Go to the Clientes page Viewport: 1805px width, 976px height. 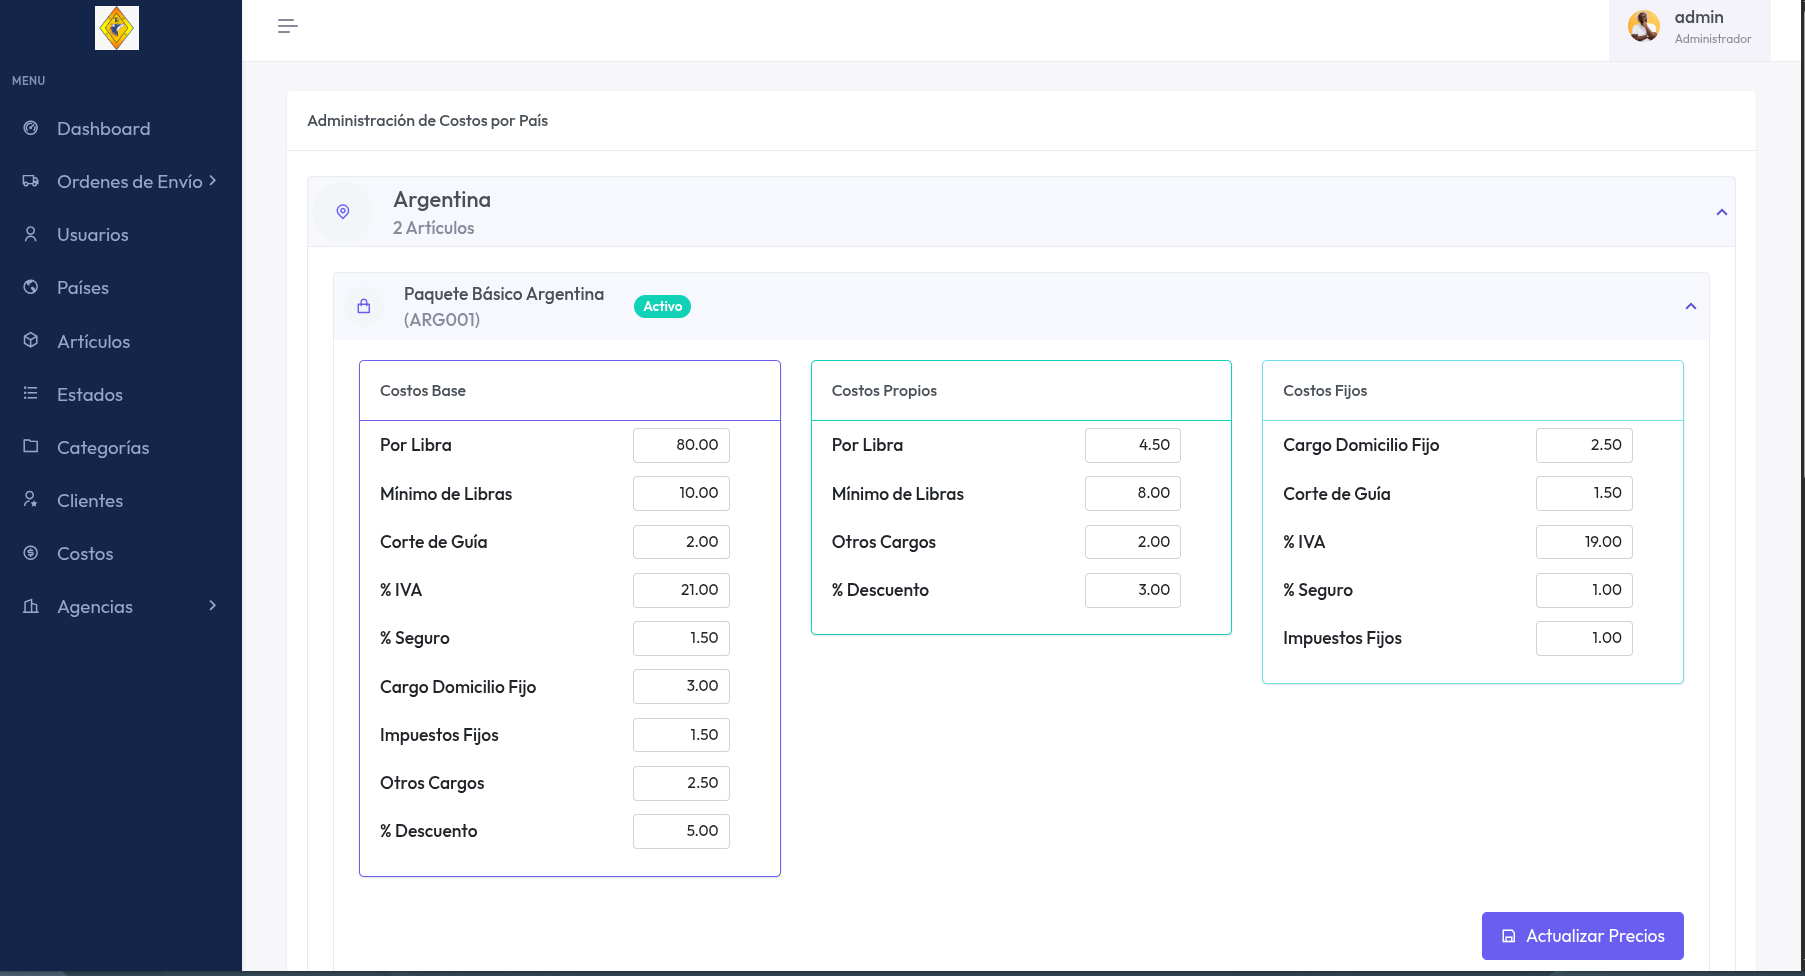point(90,500)
